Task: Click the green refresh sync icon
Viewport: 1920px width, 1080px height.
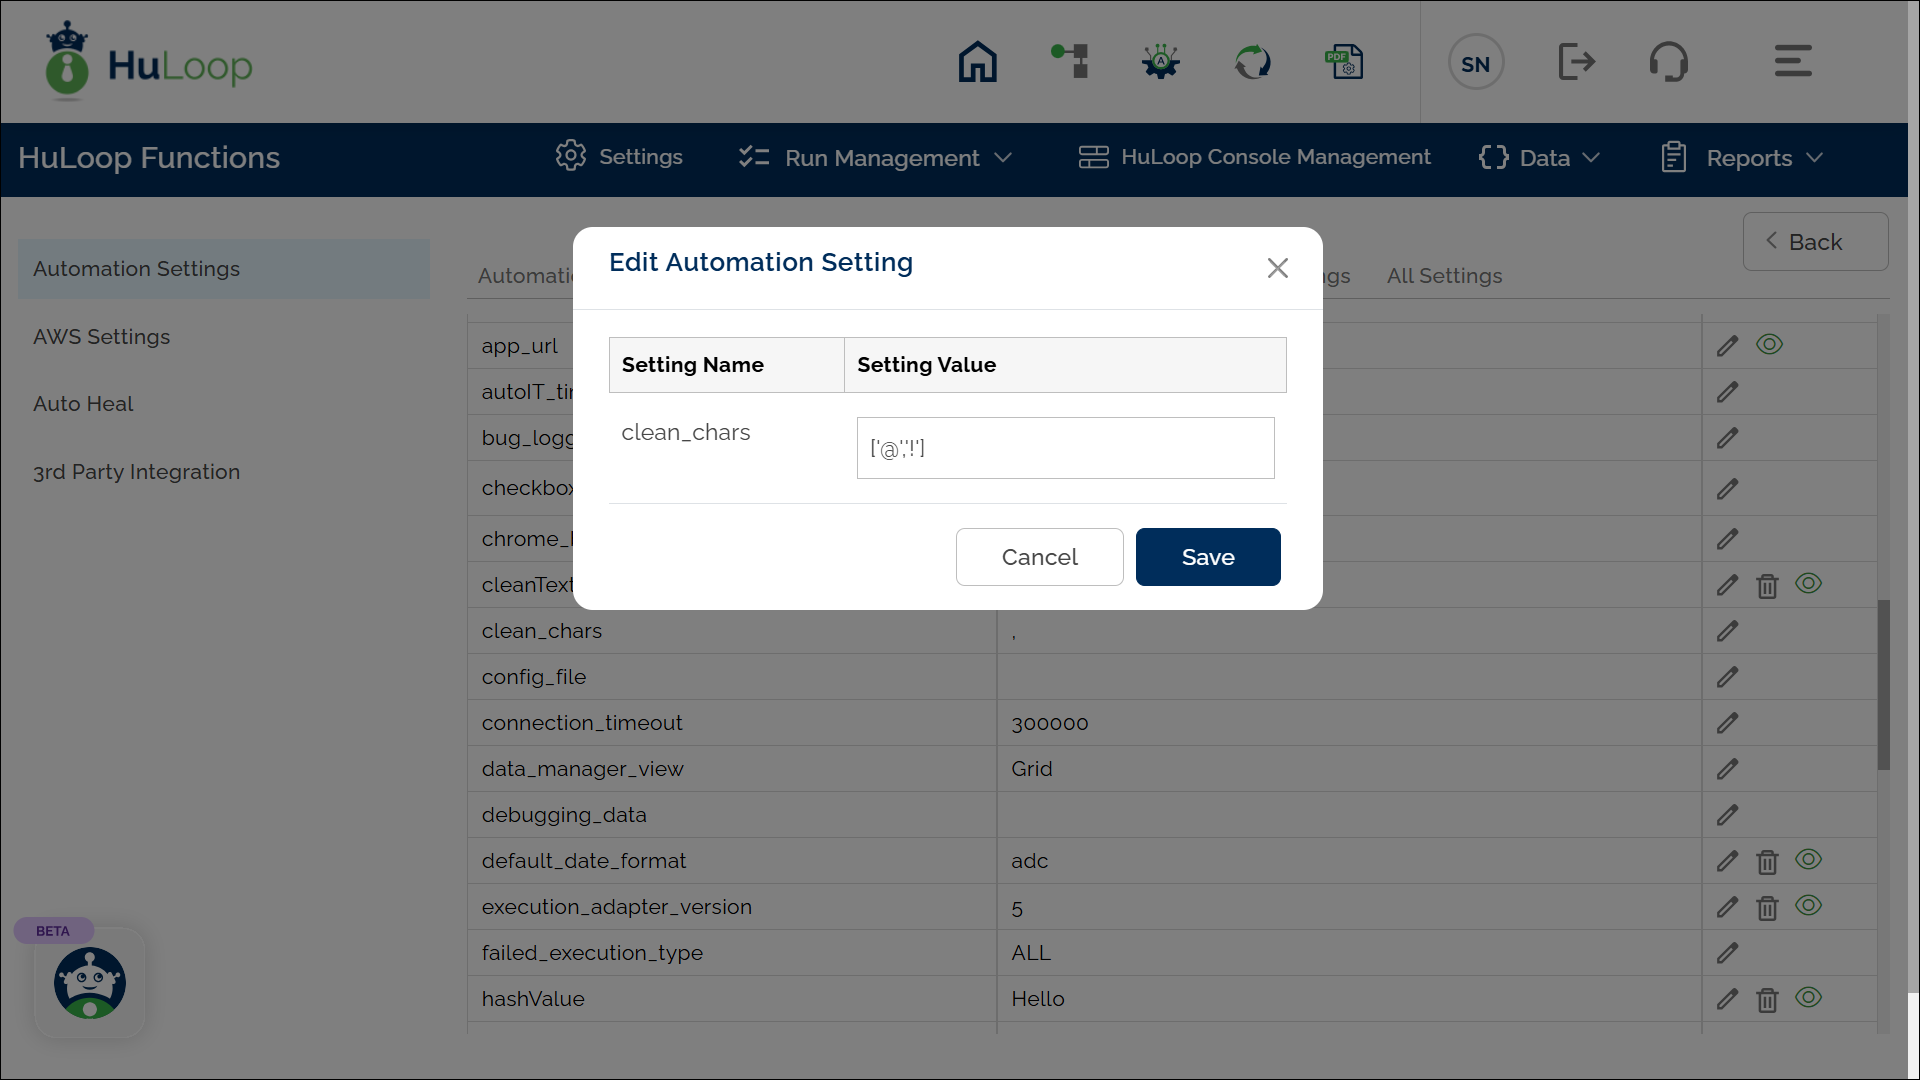Action: pos(1252,62)
